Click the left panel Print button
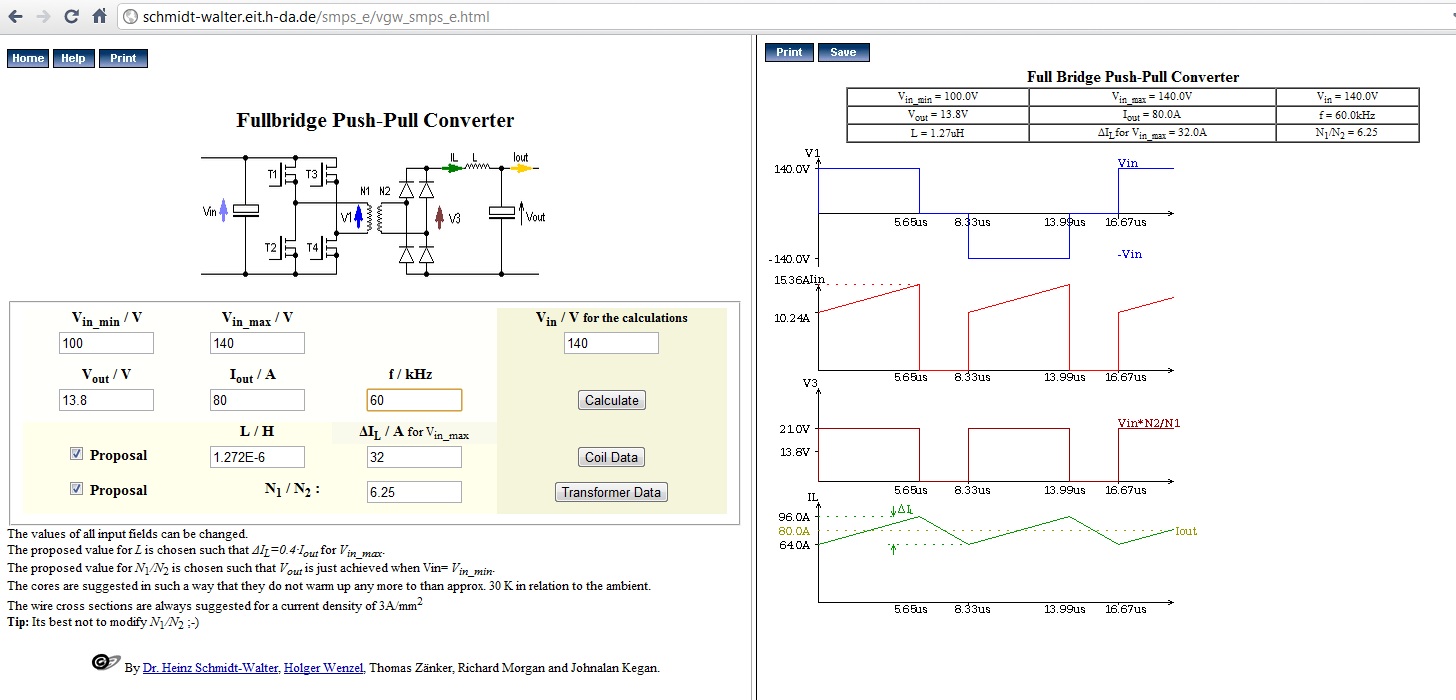 coord(123,58)
